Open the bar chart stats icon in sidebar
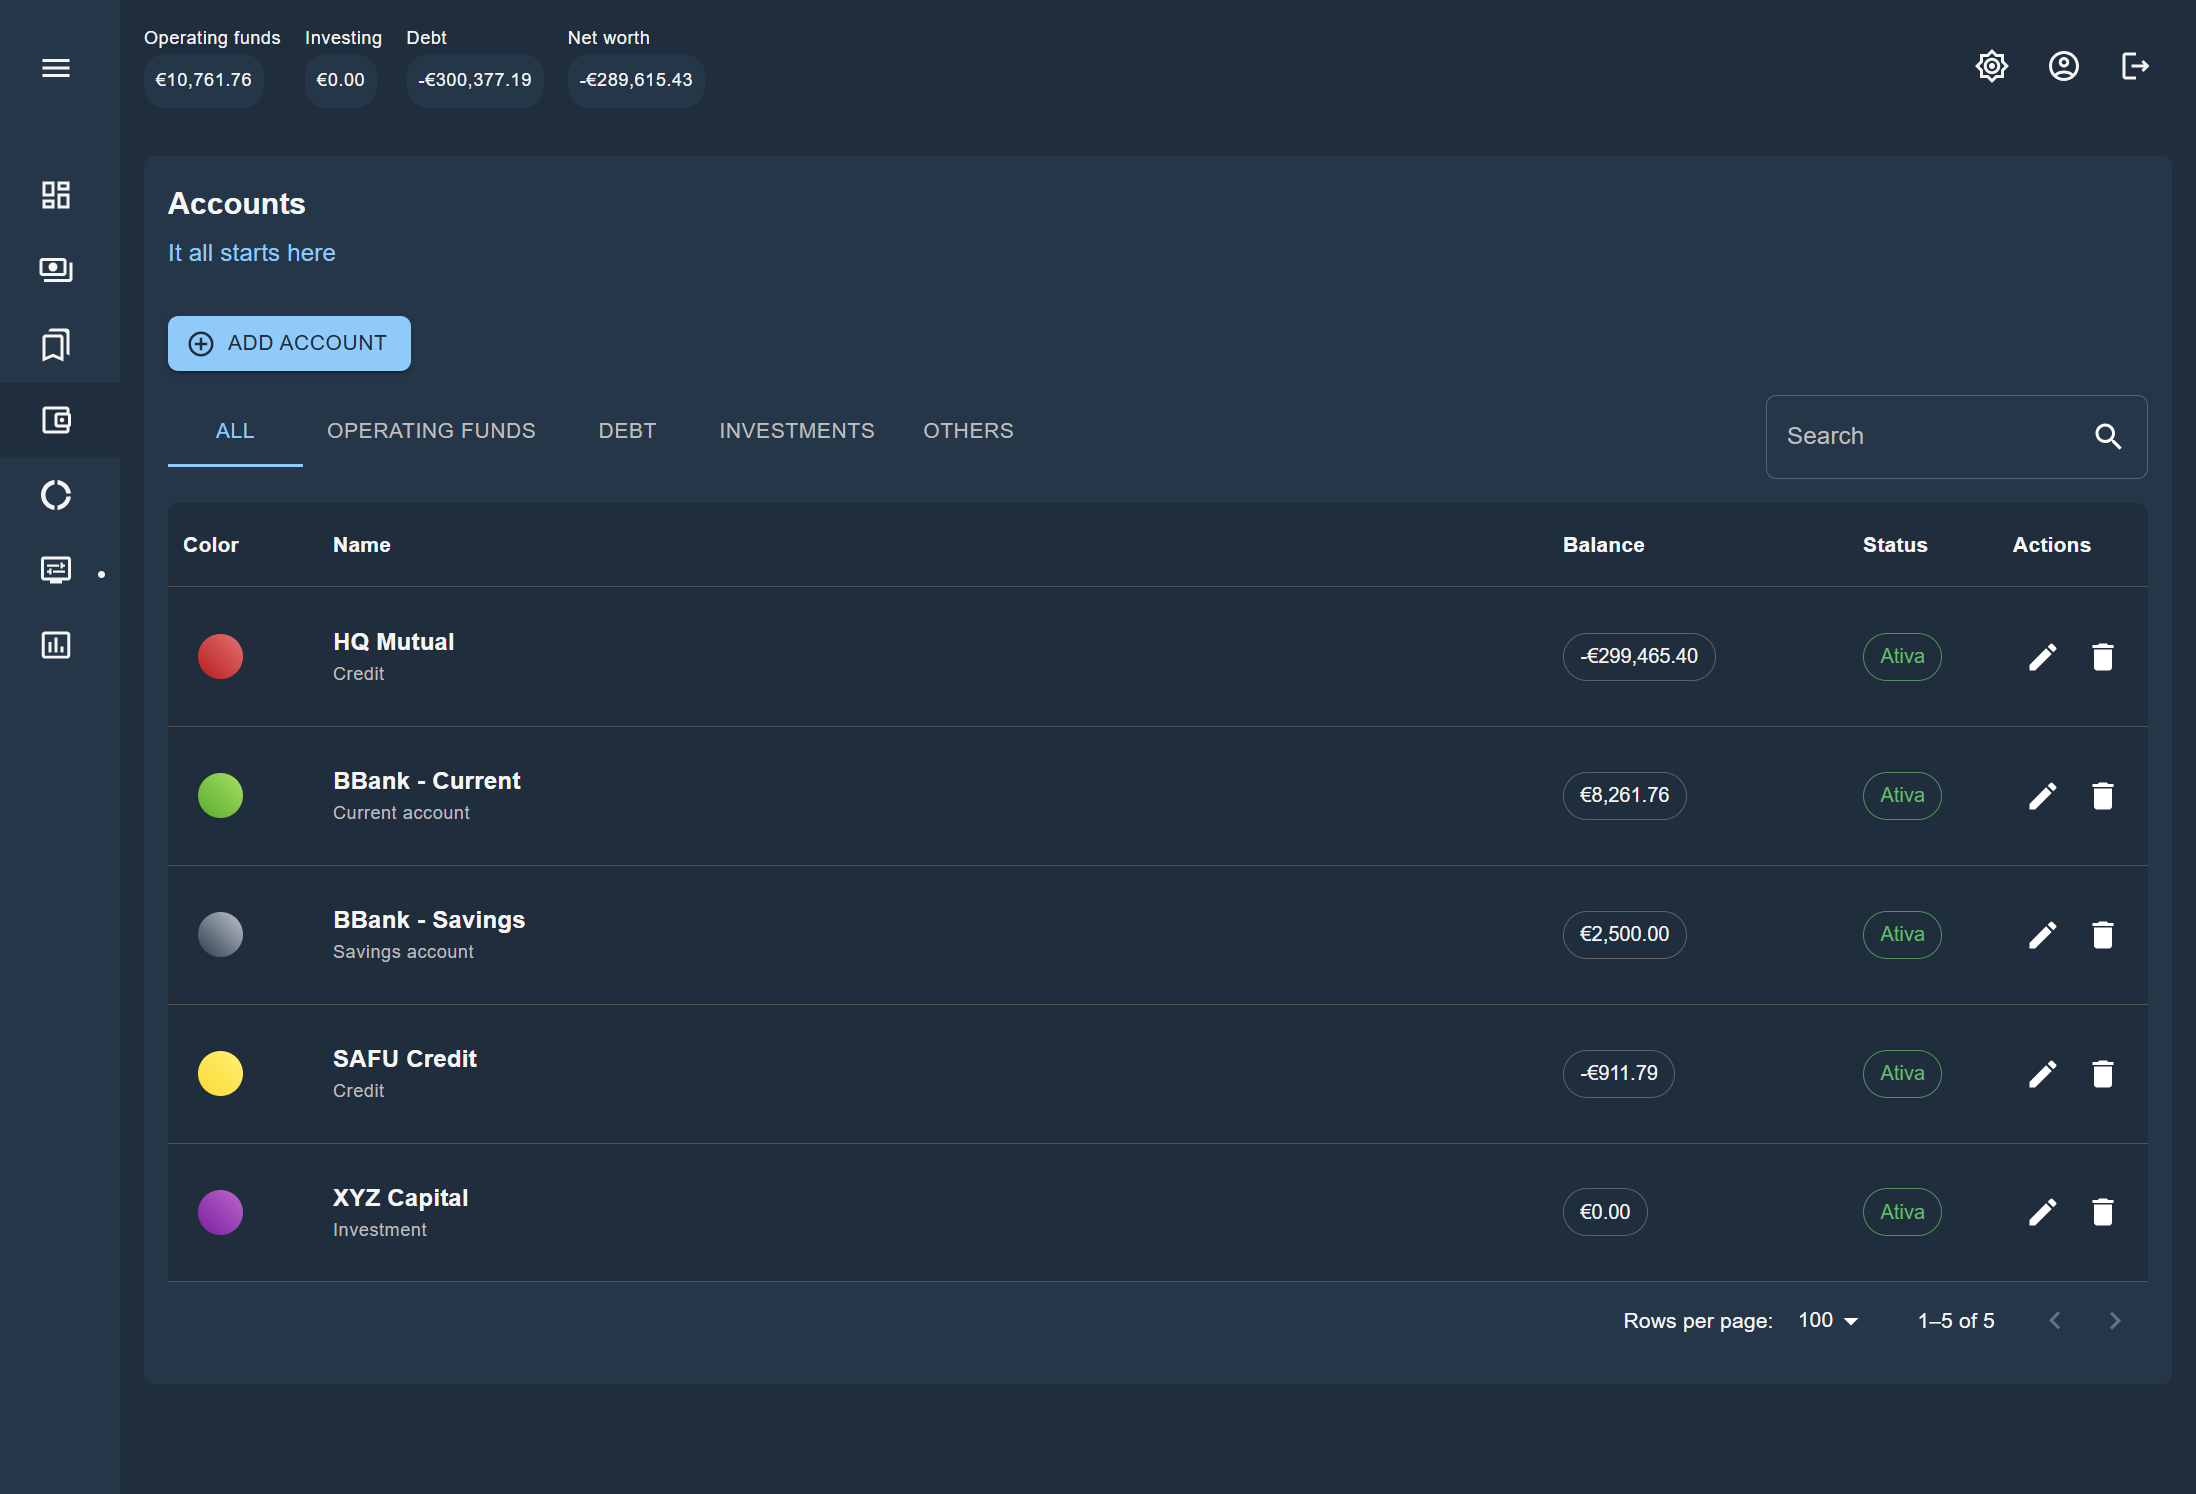 [x=56, y=645]
